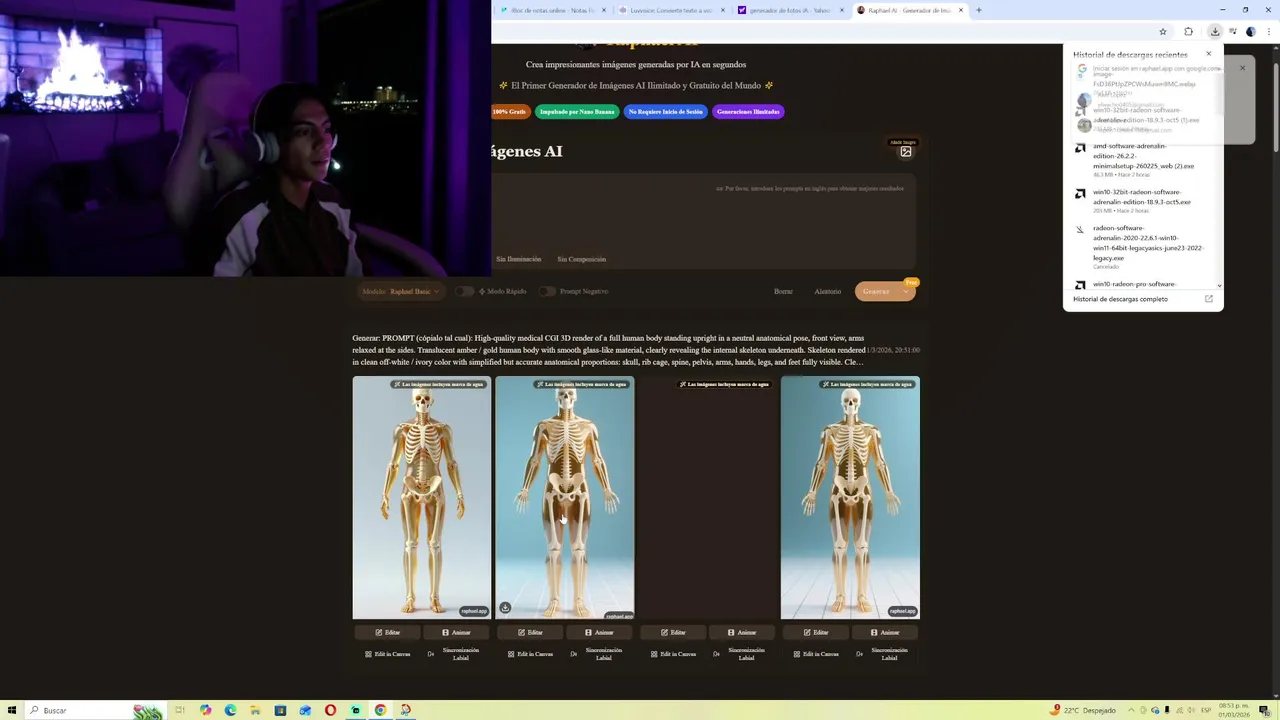Click Editar under the empty third image

pos(673,632)
